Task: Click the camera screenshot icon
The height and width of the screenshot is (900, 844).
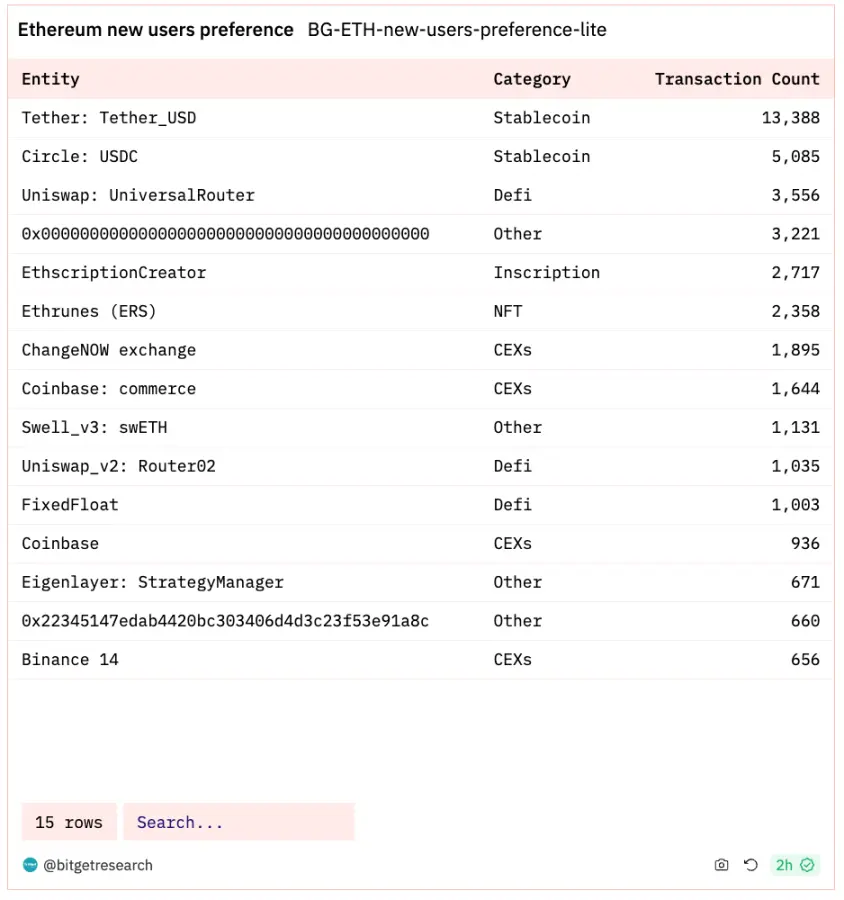Action: pyautogui.click(x=721, y=865)
